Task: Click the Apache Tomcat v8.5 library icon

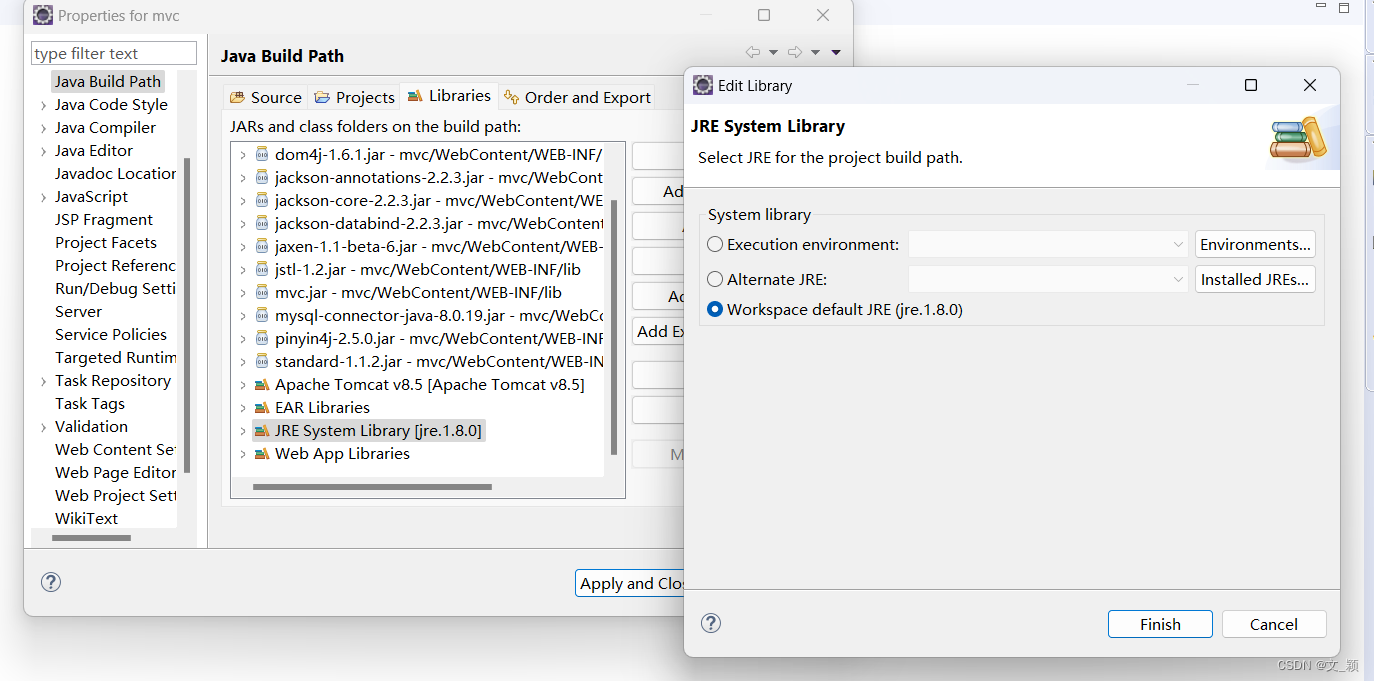Action: click(262, 385)
